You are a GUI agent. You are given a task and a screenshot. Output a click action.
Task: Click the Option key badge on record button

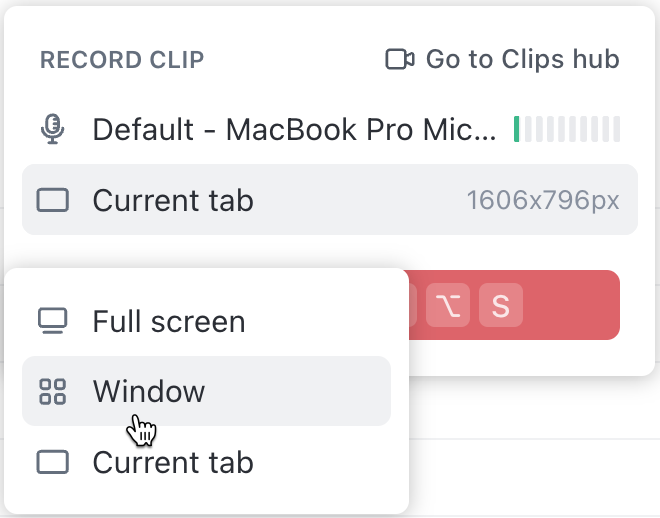pos(449,306)
